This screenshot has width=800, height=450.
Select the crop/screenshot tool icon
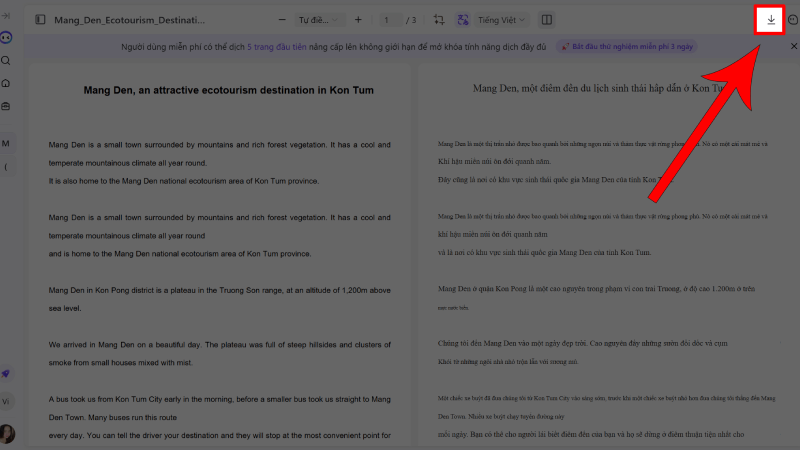(439, 20)
